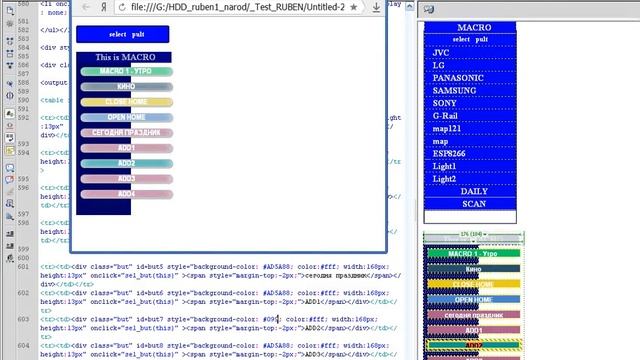Image resolution: width=640 pixels, height=360 pixels.
Task: Select ESP8266 in design panel list
Action: click(x=470, y=154)
